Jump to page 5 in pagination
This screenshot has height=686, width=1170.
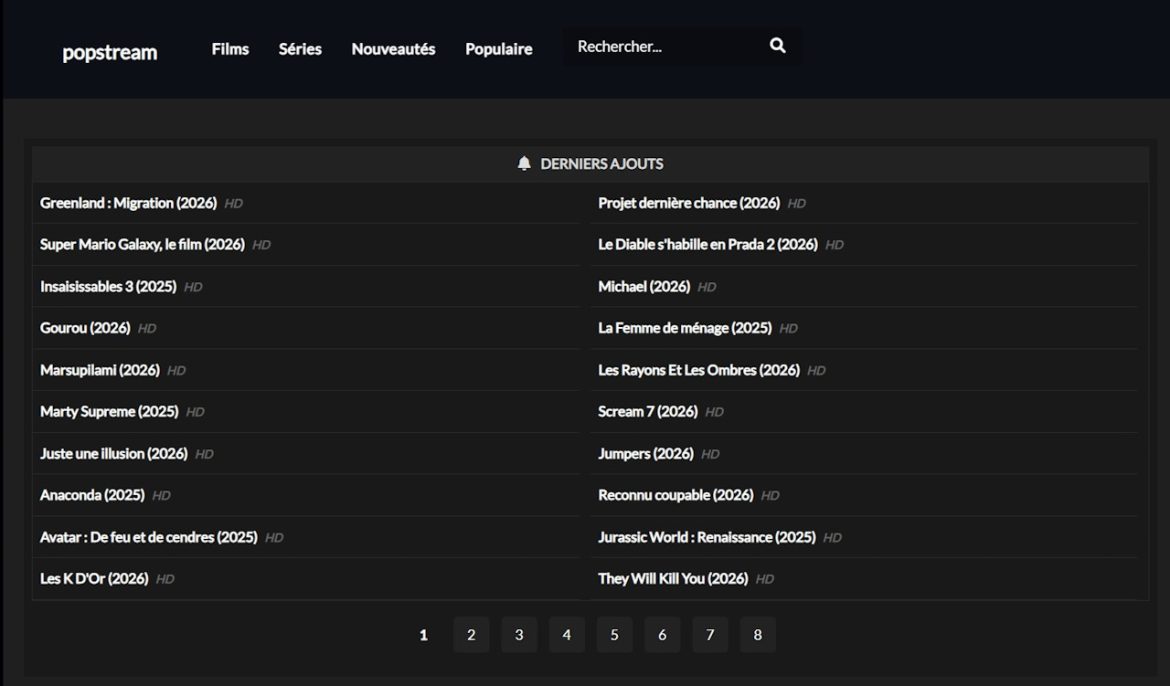pos(614,634)
